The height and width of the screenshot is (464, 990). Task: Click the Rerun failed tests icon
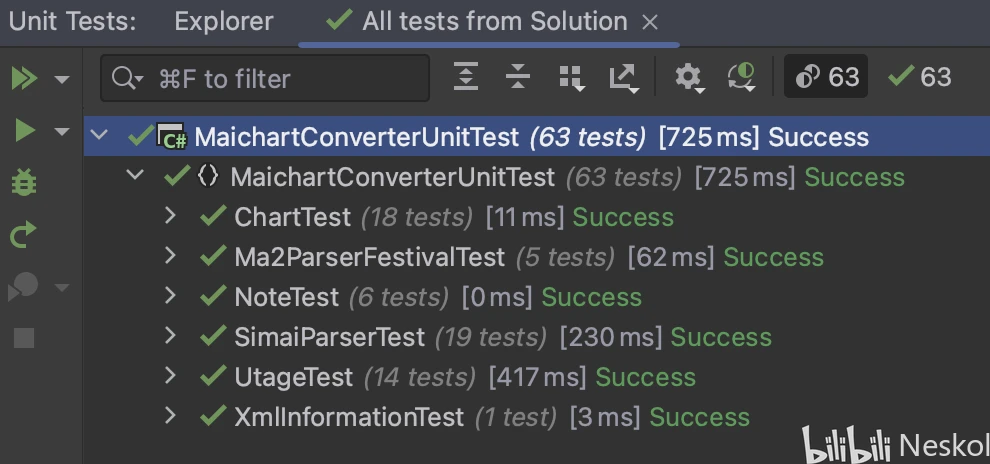24,235
